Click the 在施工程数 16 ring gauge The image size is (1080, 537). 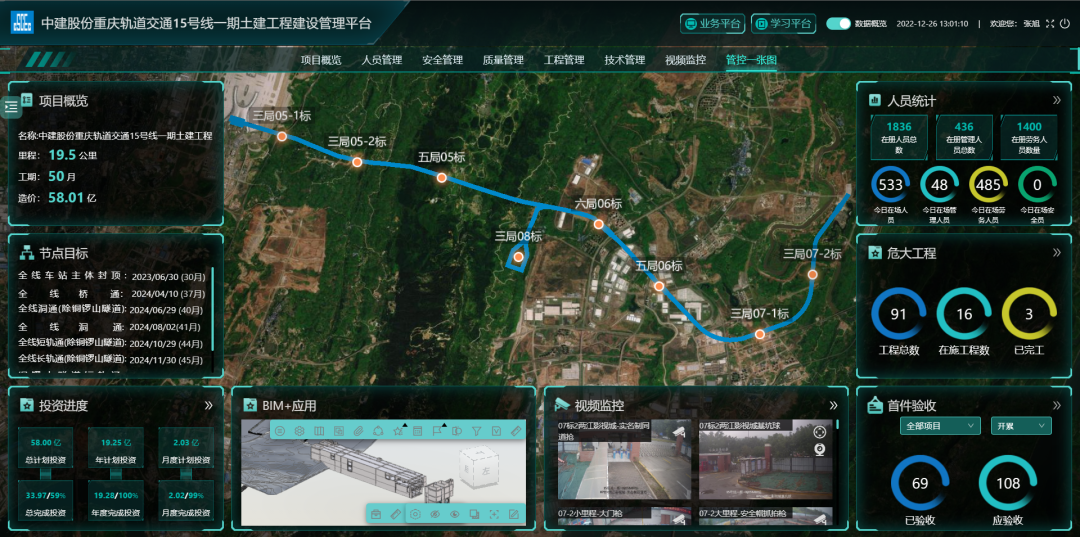click(964, 315)
